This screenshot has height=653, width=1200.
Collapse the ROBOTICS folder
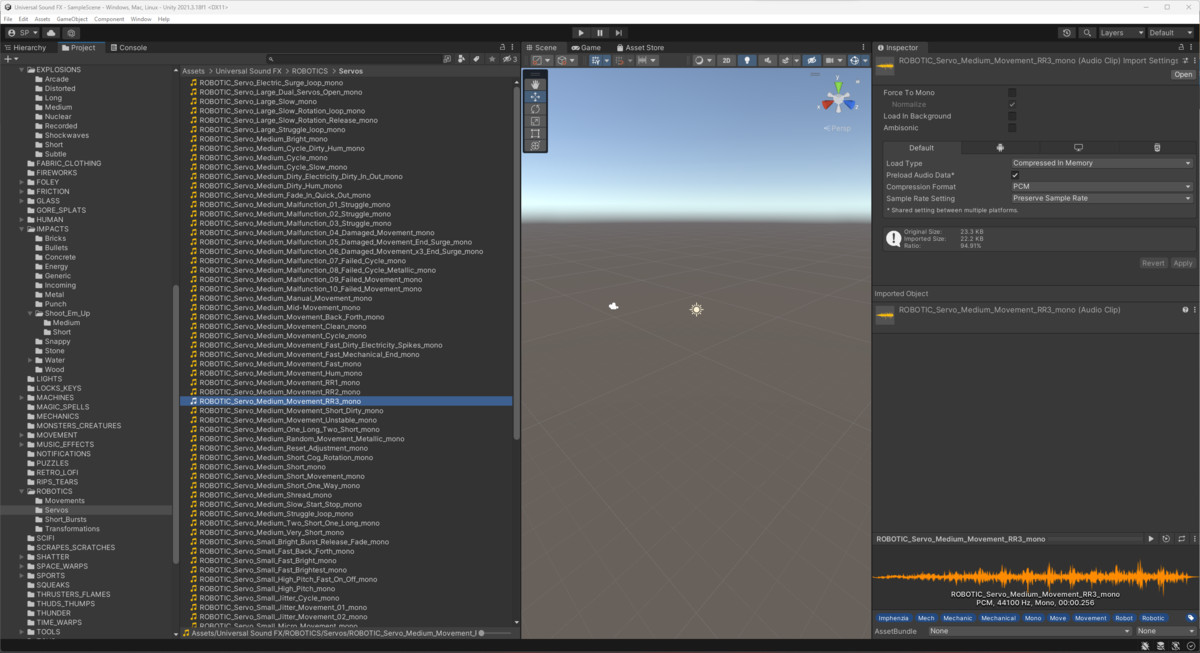click(22, 492)
